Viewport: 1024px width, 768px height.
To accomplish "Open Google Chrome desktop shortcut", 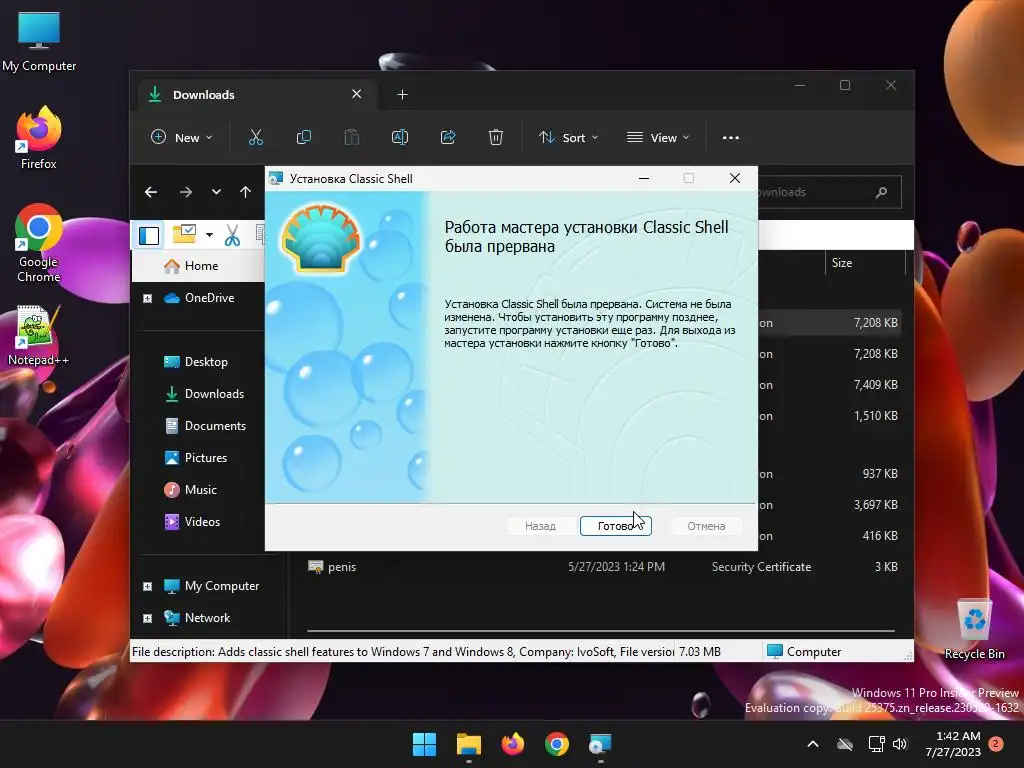I will 39,243.
